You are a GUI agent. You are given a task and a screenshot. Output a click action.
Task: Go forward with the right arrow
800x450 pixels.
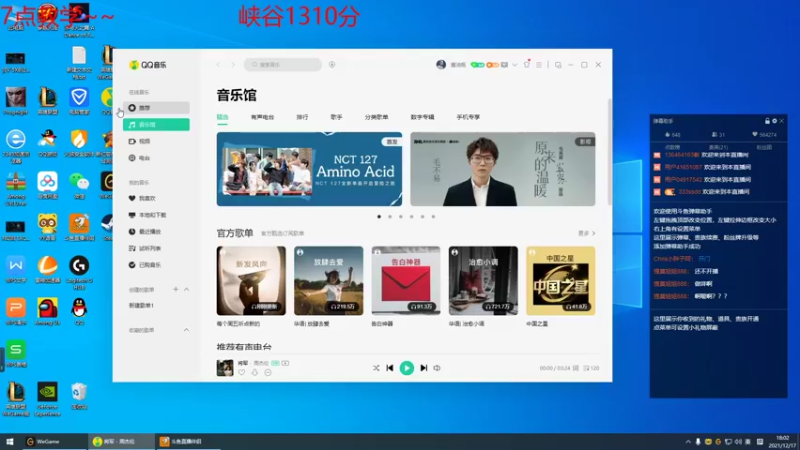click(x=233, y=65)
